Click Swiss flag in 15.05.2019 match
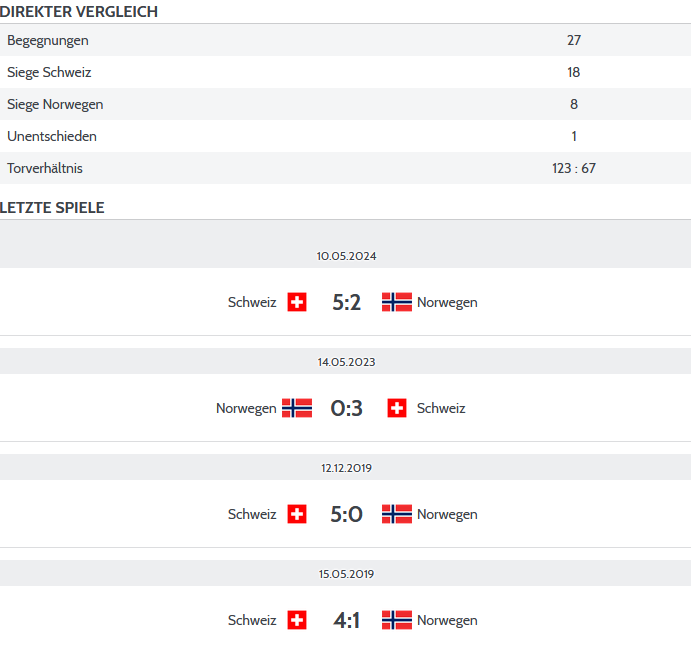691x651 pixels. pyautogui.click(x=297, y=620)
